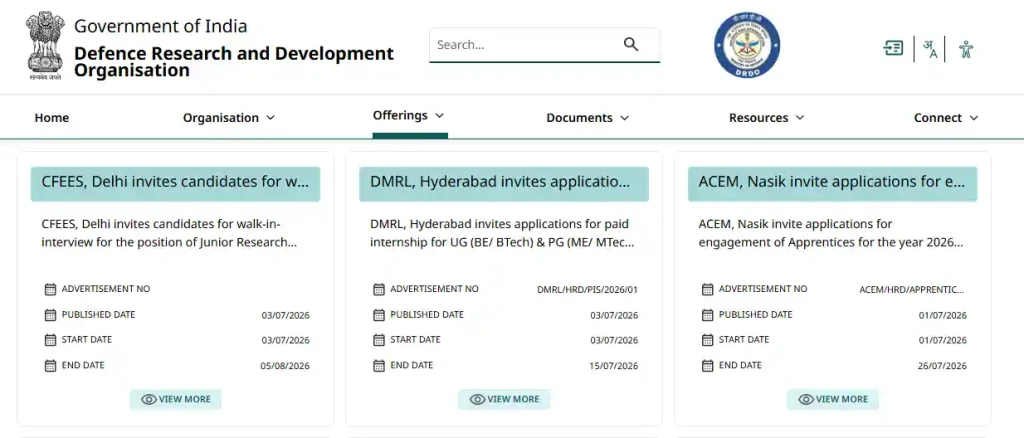Open the accessibility options icon
Viewport: 1024px width, 438px height.
point(966,49)
